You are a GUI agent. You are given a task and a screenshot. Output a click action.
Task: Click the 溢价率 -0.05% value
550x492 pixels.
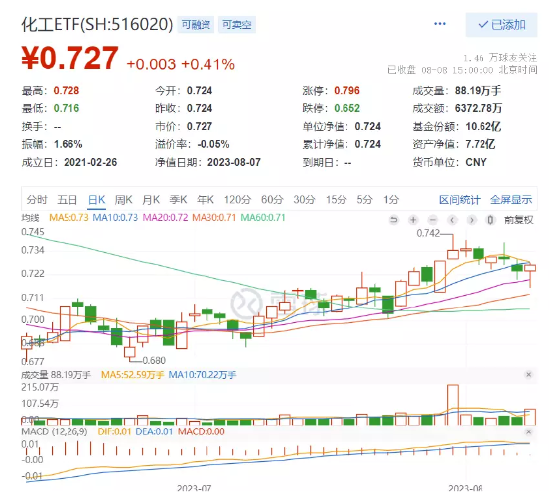(x=213, y=144)
